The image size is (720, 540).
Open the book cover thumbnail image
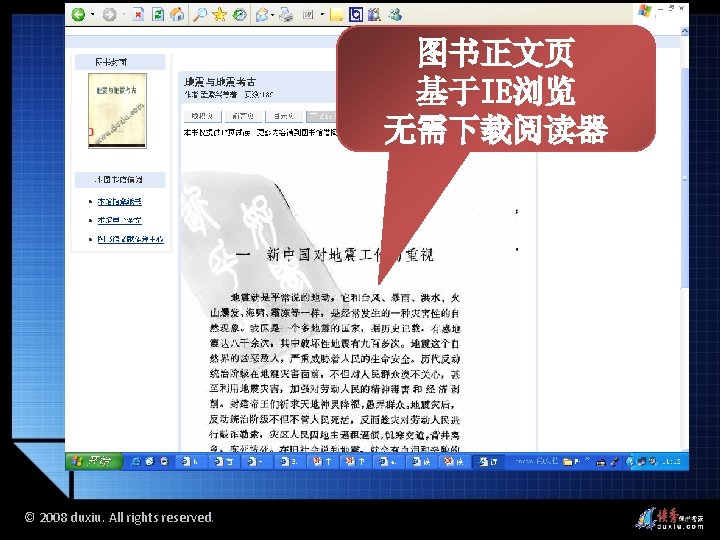coord(117,111)
